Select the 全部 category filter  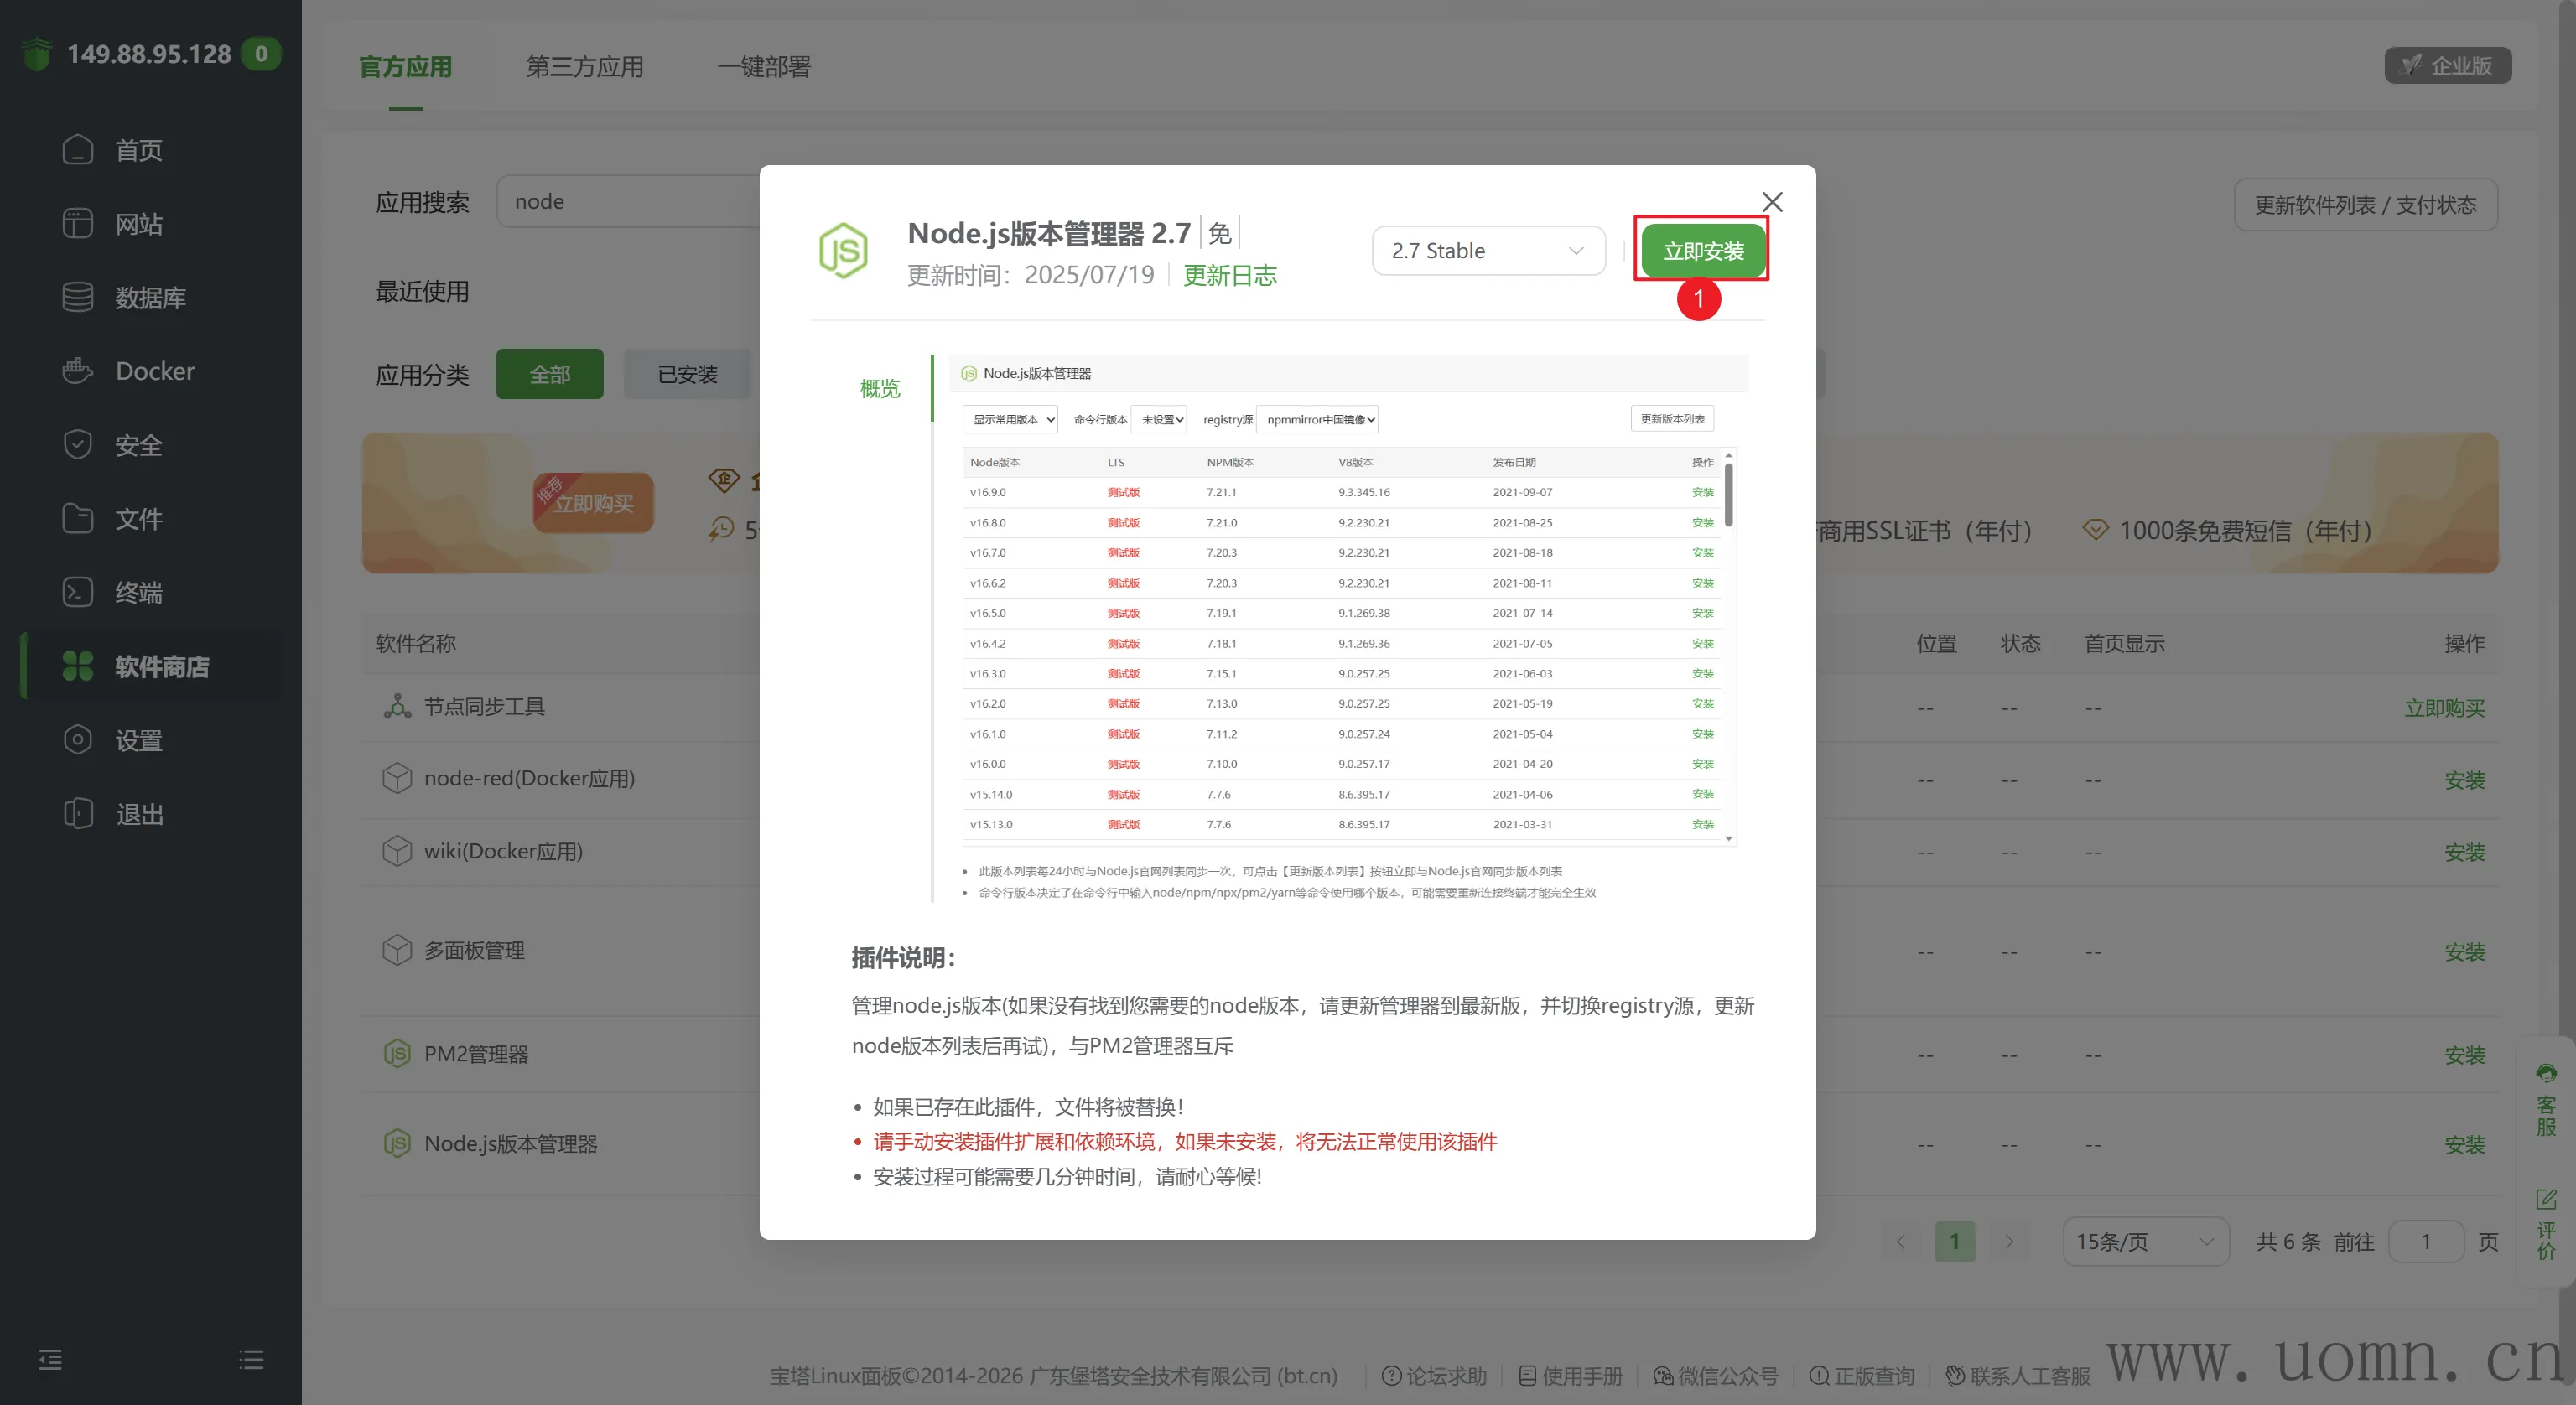(549, 375)
